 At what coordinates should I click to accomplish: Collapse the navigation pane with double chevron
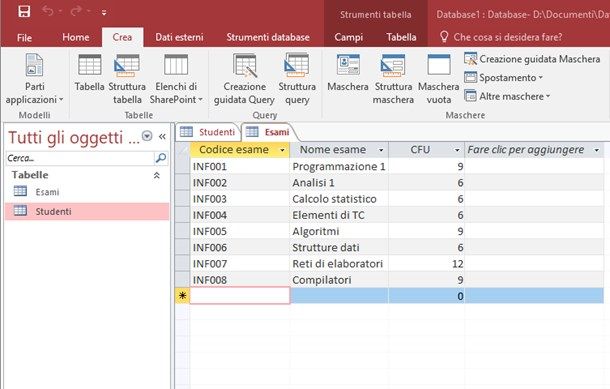click(x=162, y=137)
